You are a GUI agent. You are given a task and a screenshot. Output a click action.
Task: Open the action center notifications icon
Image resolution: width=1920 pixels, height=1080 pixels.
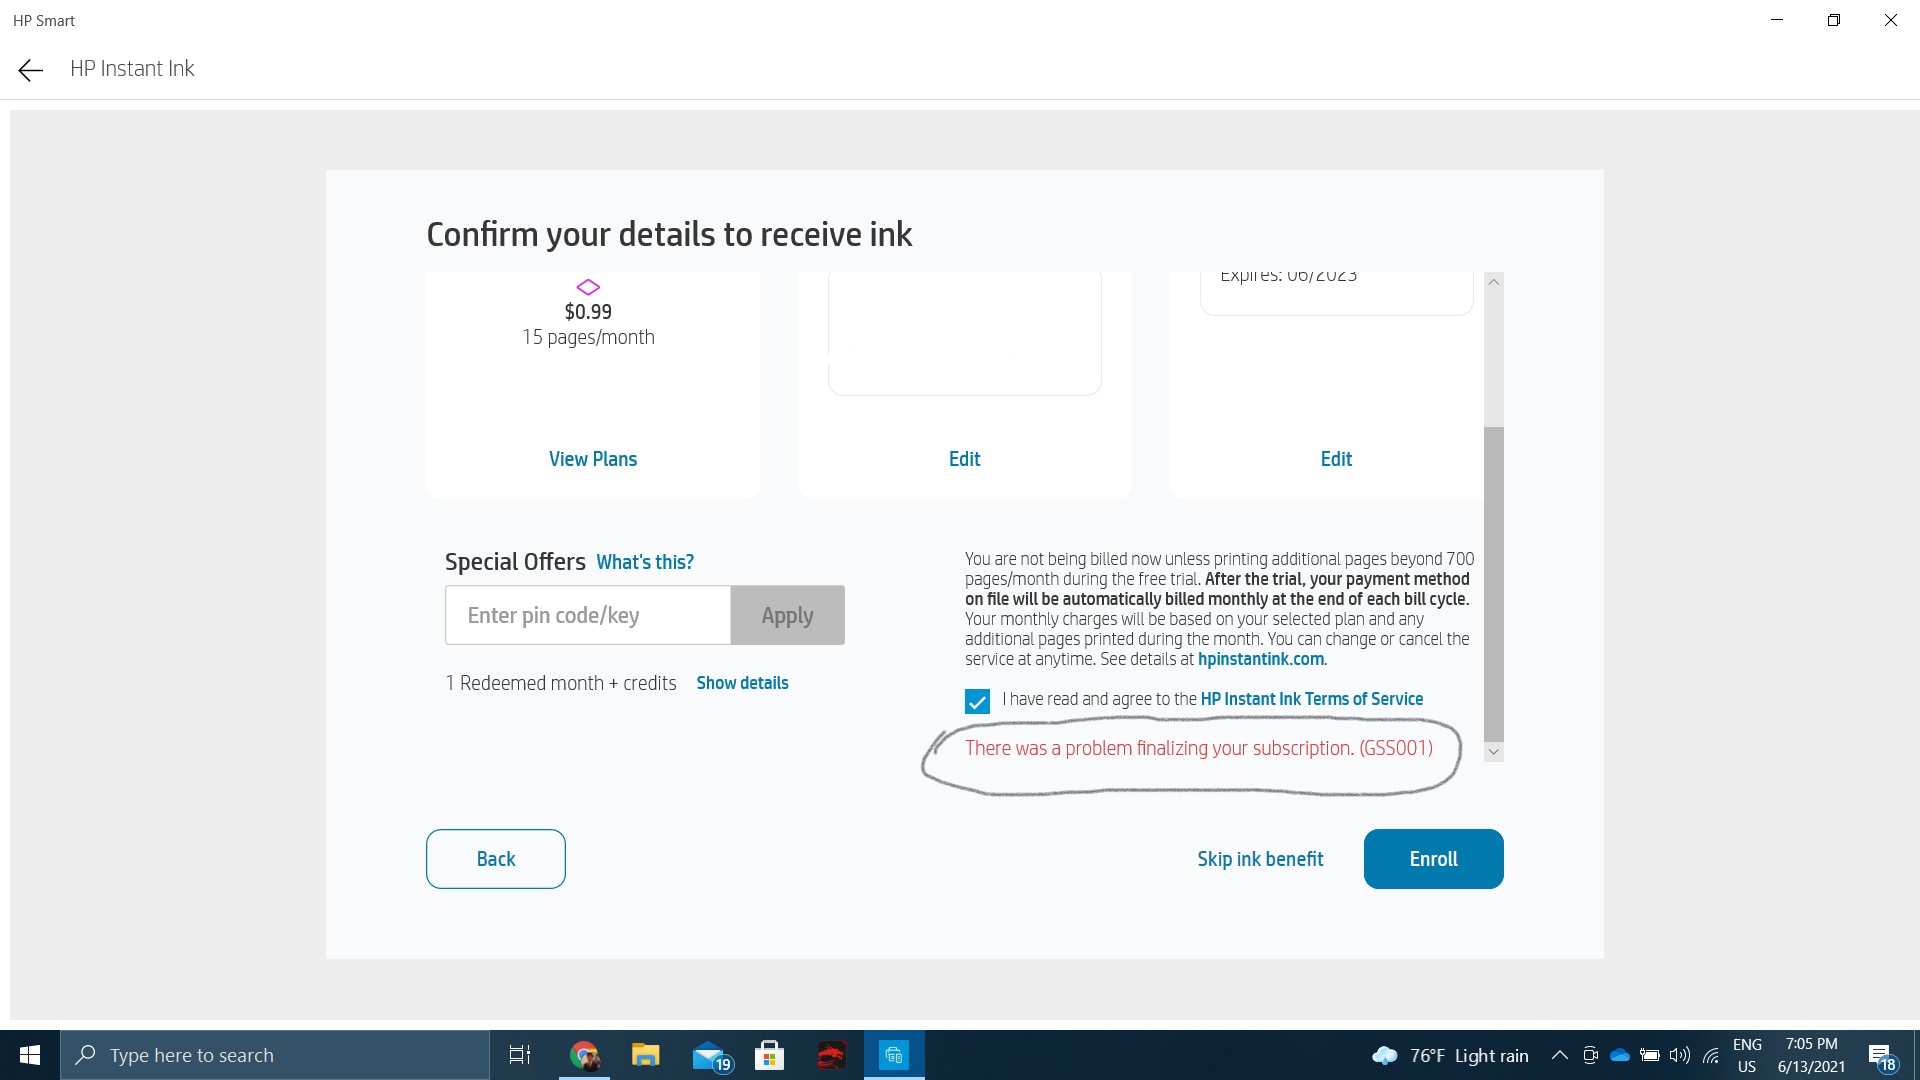[x=1880, y=1055]
